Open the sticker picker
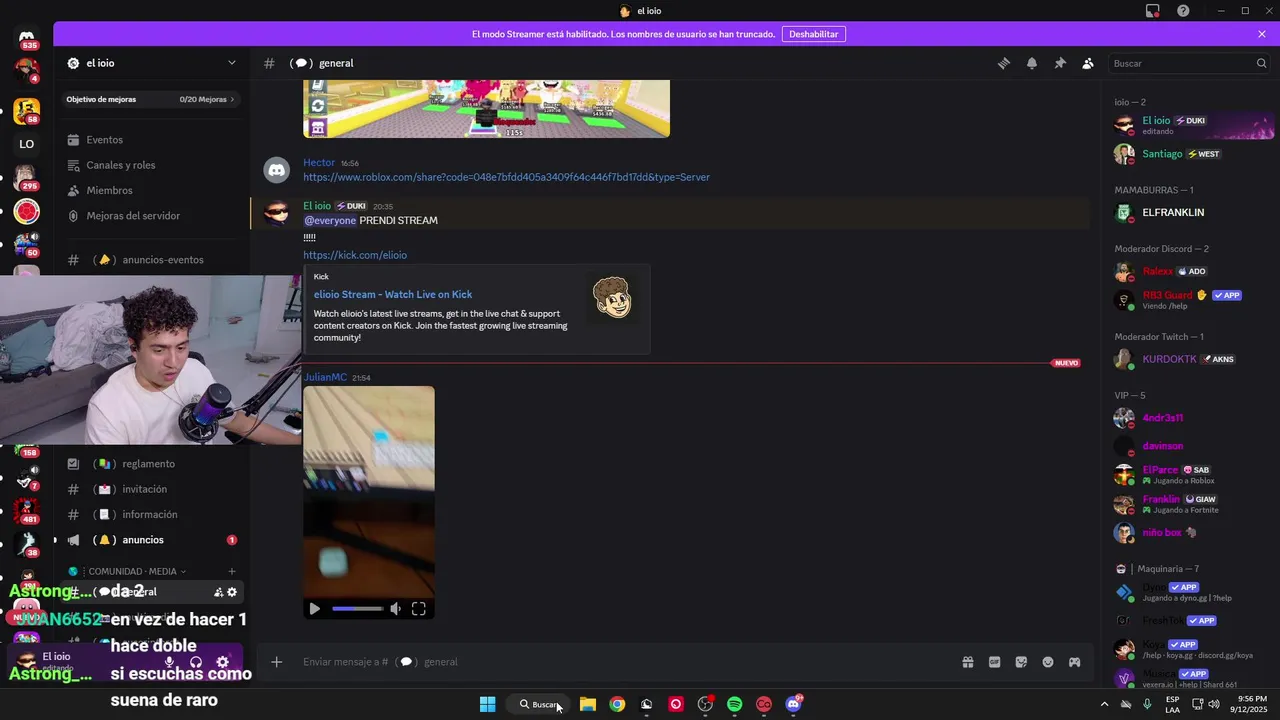The image size is (1280, 720). coord(1021,661)
